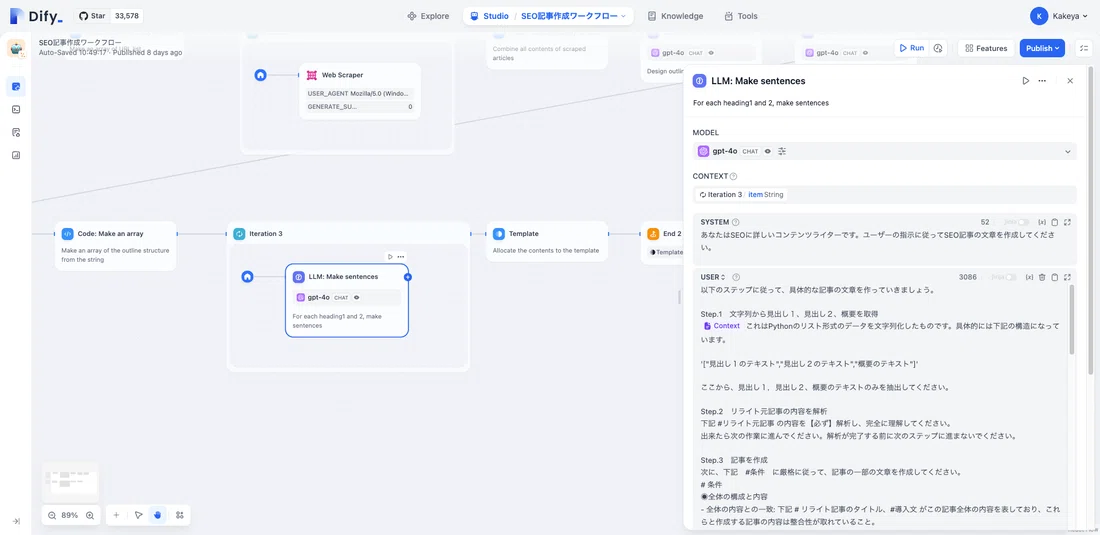Open the checklist icon beside Publish
The width and height of the screenshot is (1100, 535).
tap(1085, 48)
